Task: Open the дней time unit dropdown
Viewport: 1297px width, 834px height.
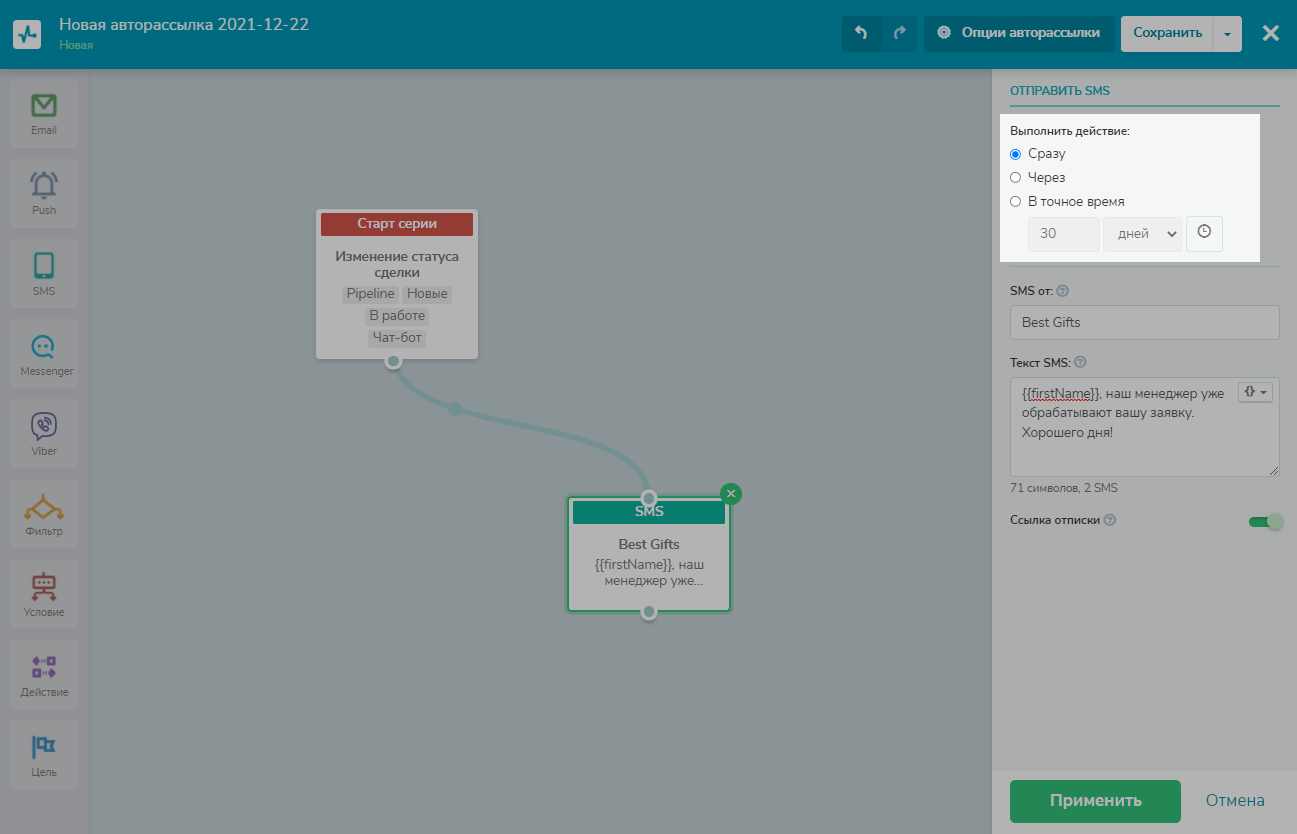Action: click(1142, 234)
